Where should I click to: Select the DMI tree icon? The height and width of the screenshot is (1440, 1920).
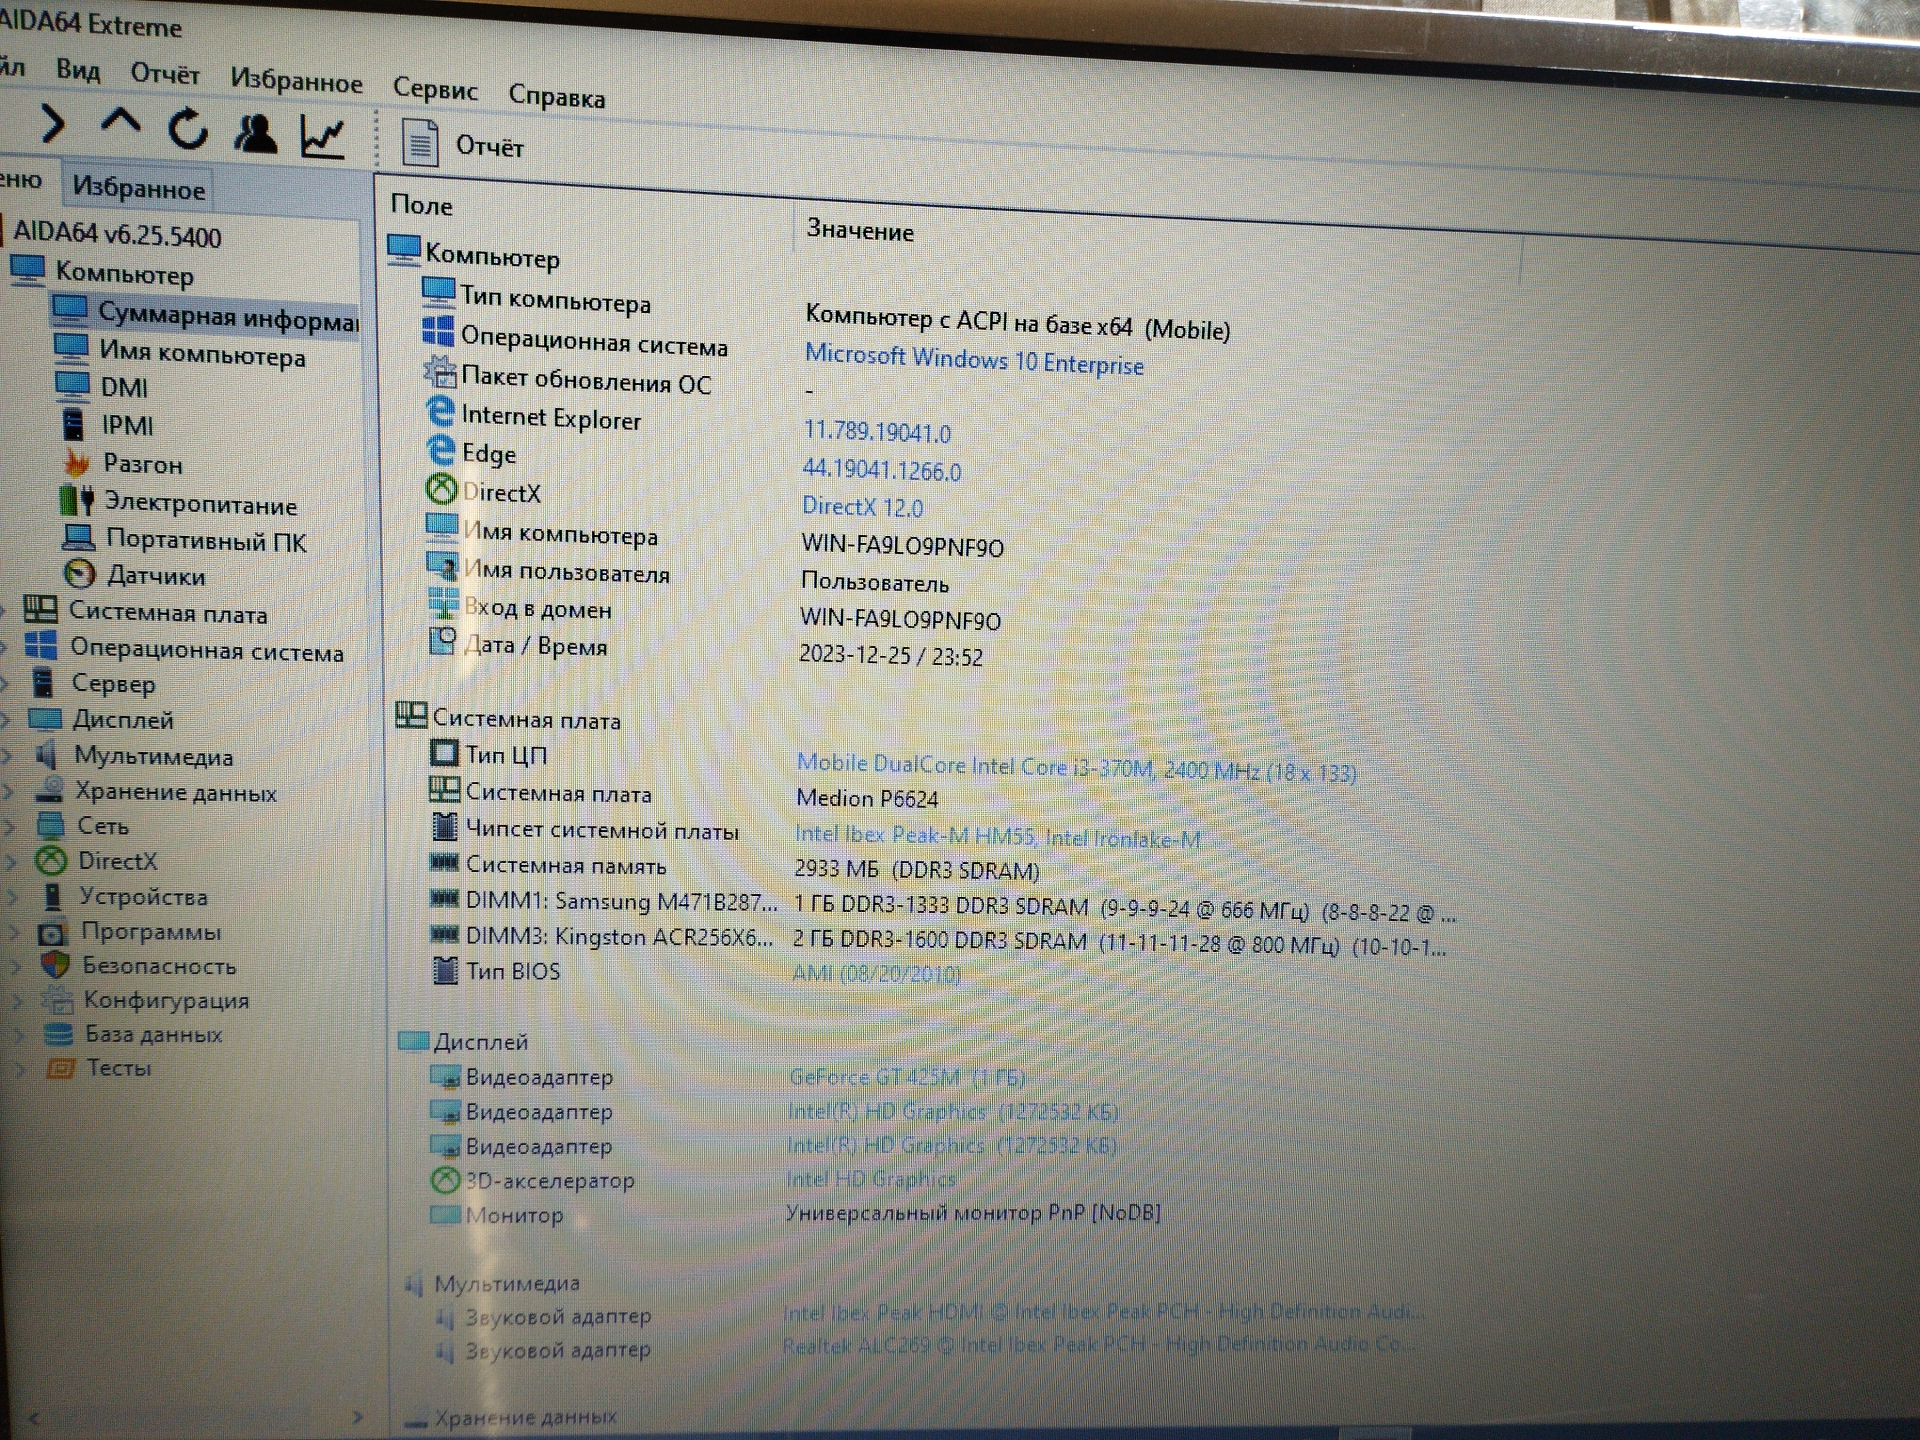tap(72, 385)
